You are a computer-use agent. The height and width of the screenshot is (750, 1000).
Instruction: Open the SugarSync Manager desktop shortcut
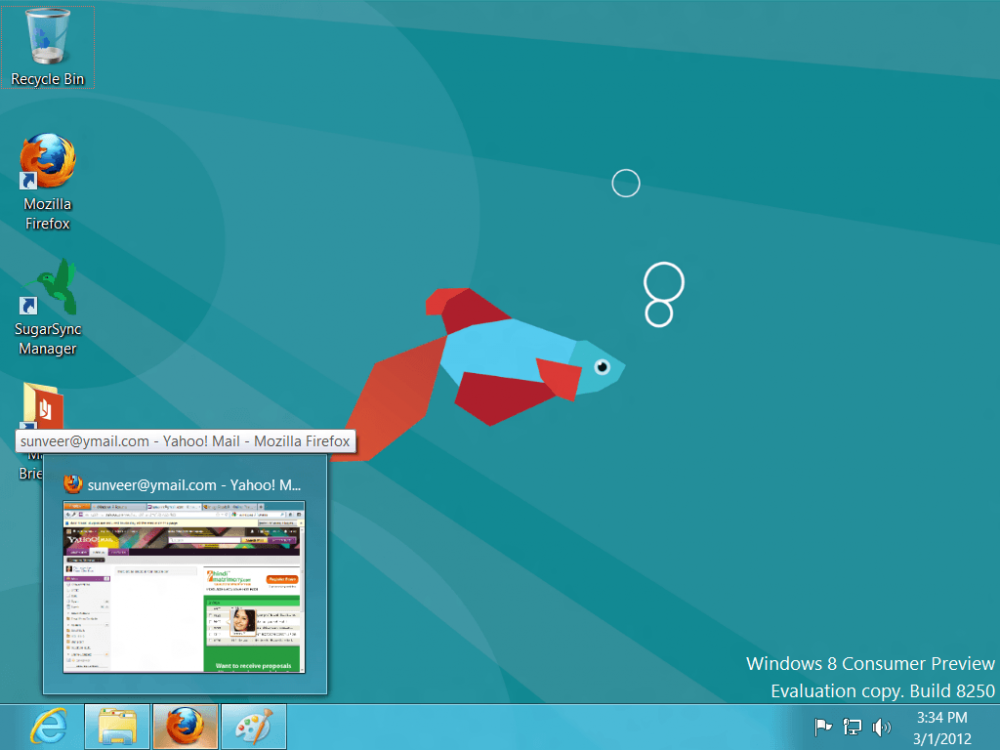pyautogui.click(x=48, y=307)
